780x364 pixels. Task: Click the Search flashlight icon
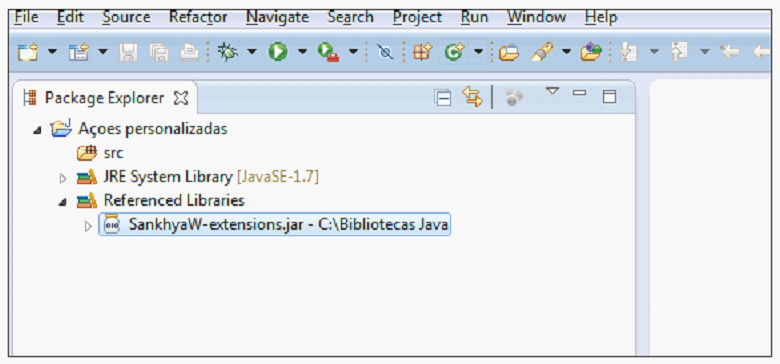coord(542,52)
